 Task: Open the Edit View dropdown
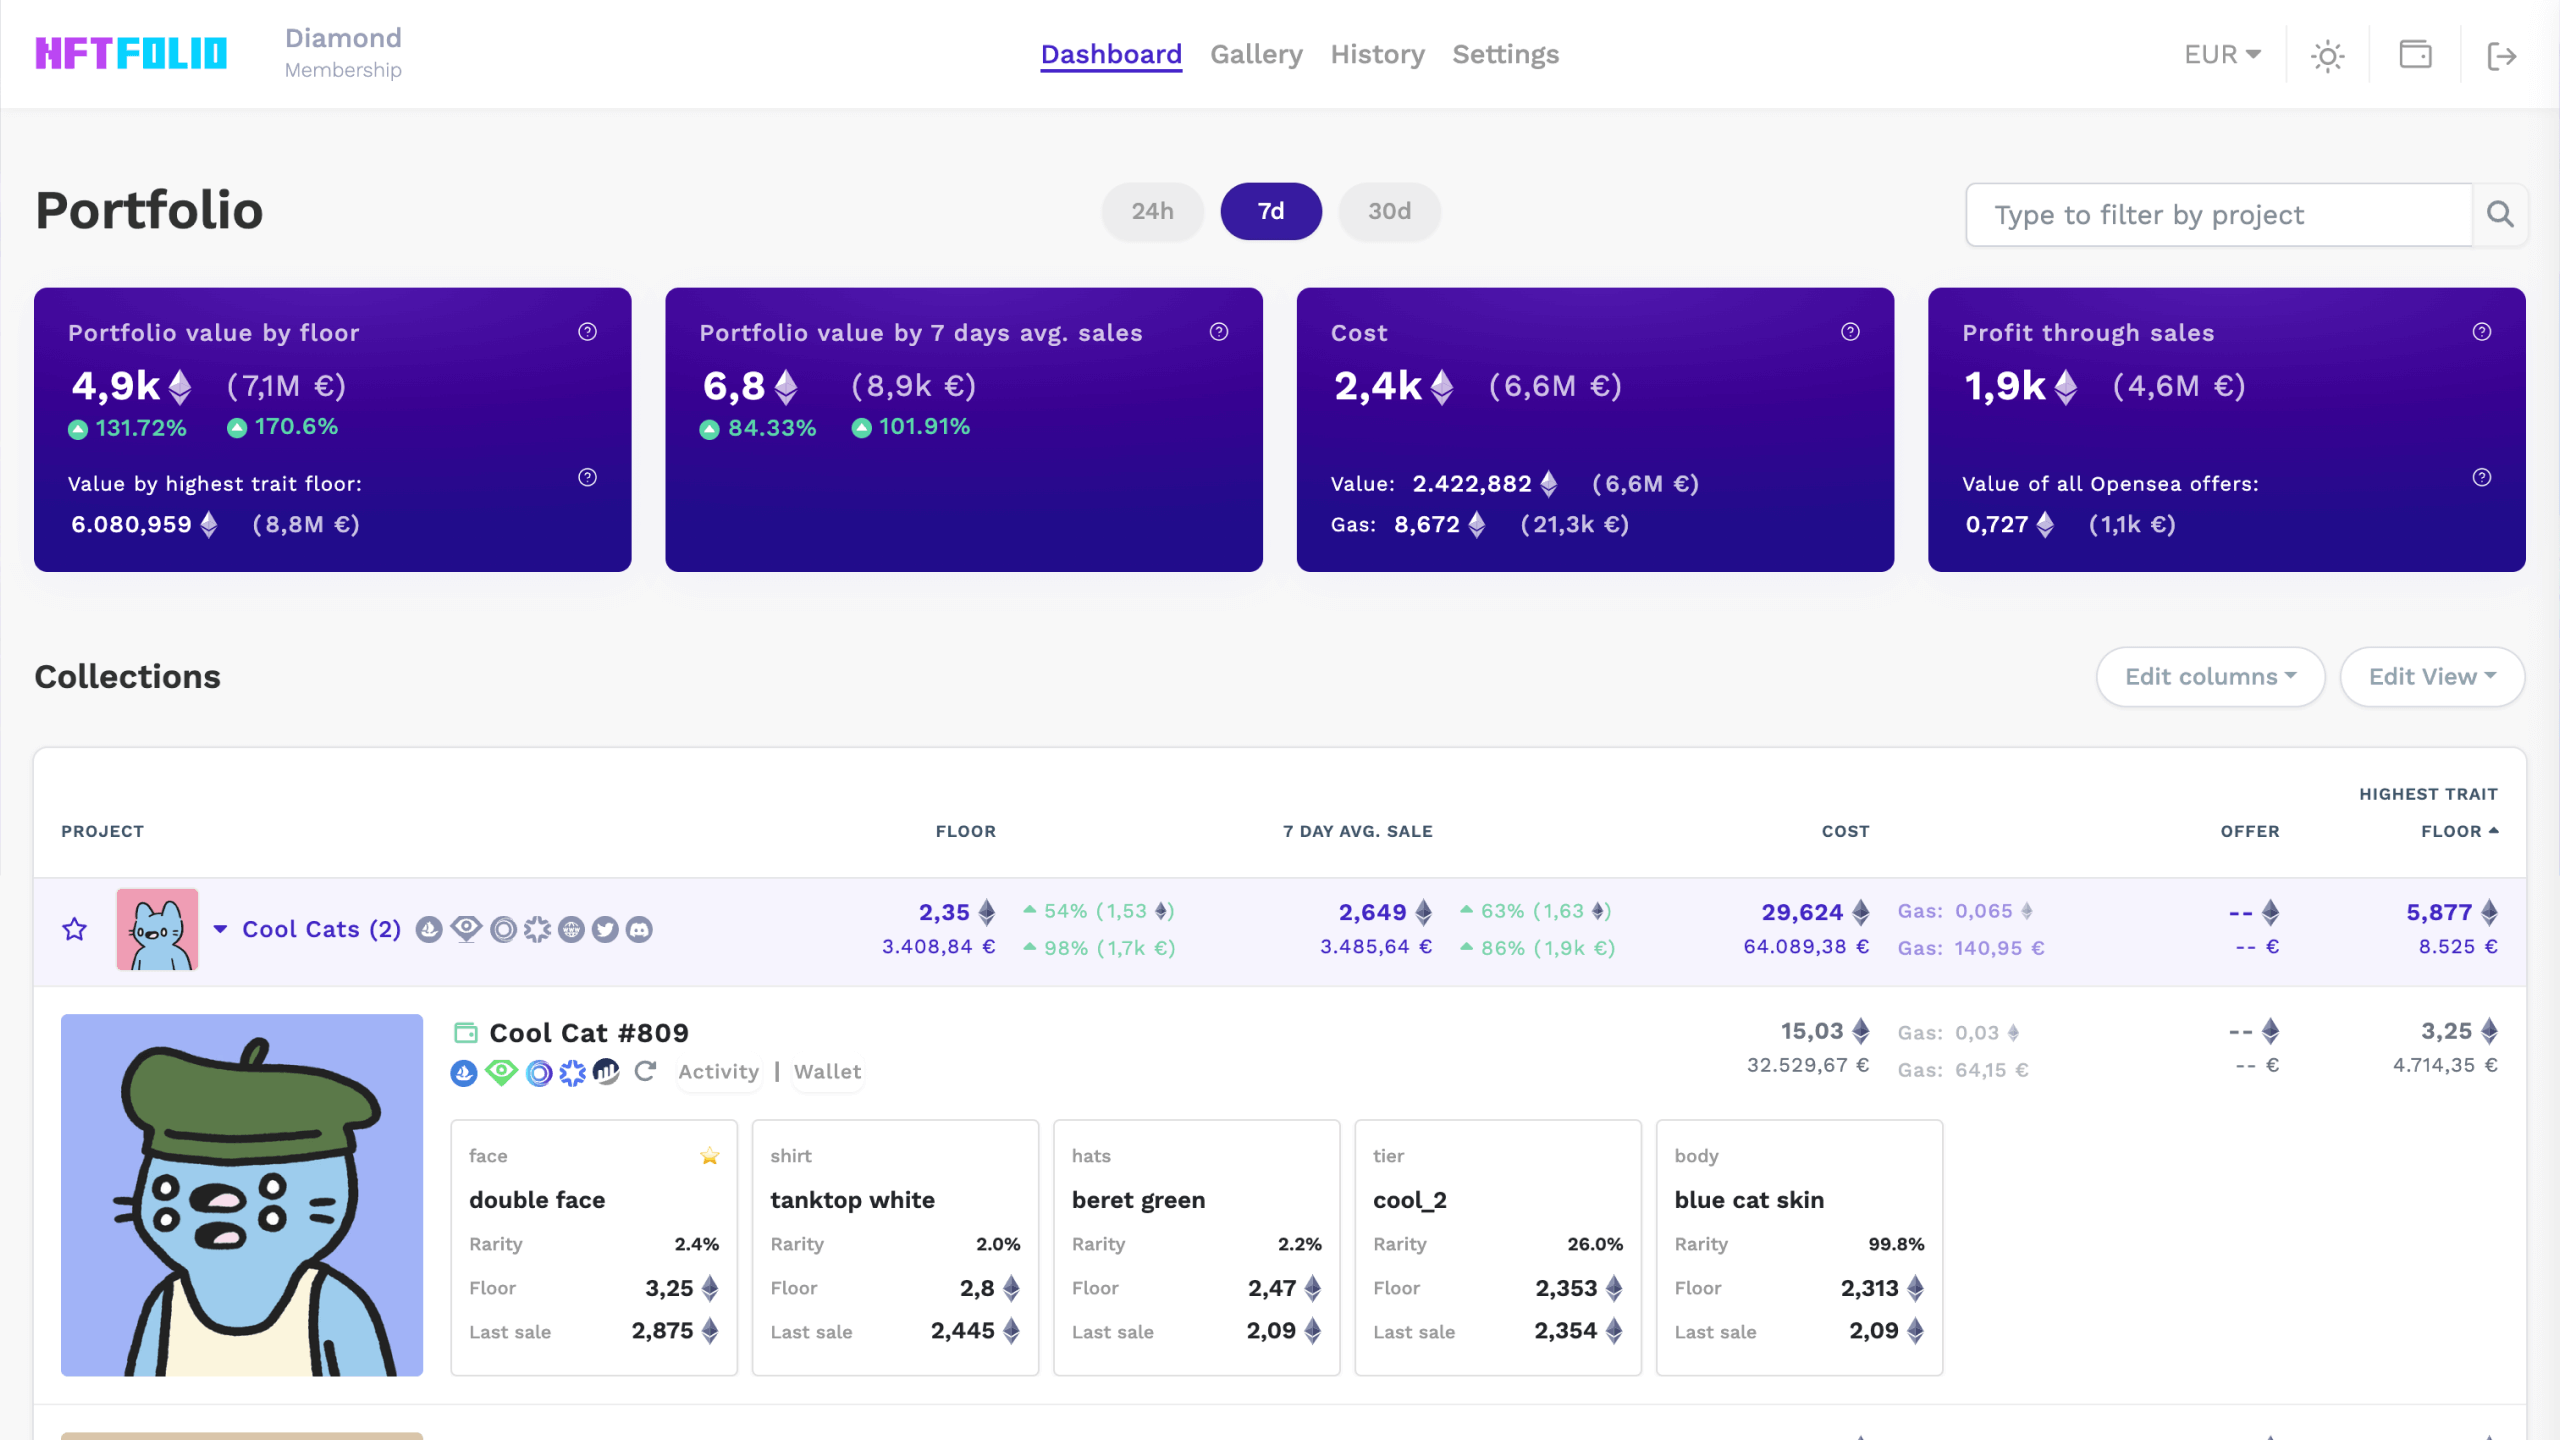pyautogui.click(x=2432, y=677)
